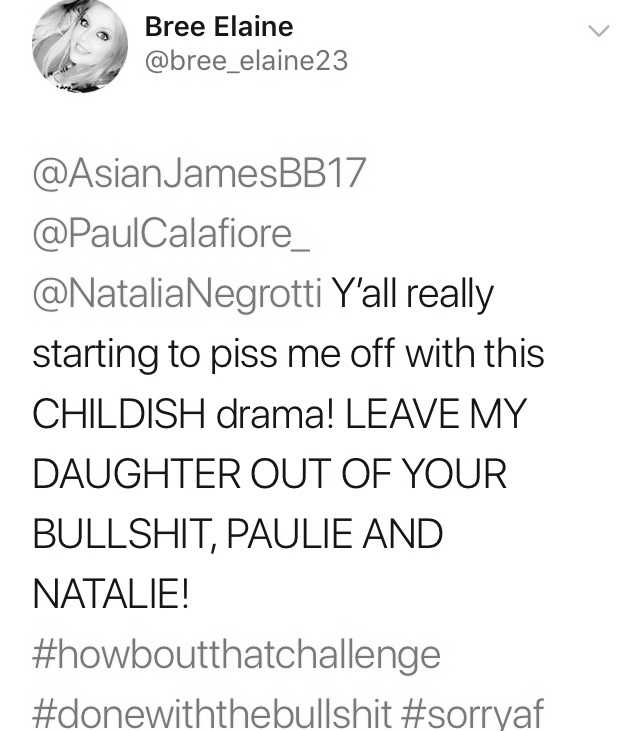Open the #donewiththebullshit hashtag
This screenshot has height=731, width=640.
coord(212,713)
